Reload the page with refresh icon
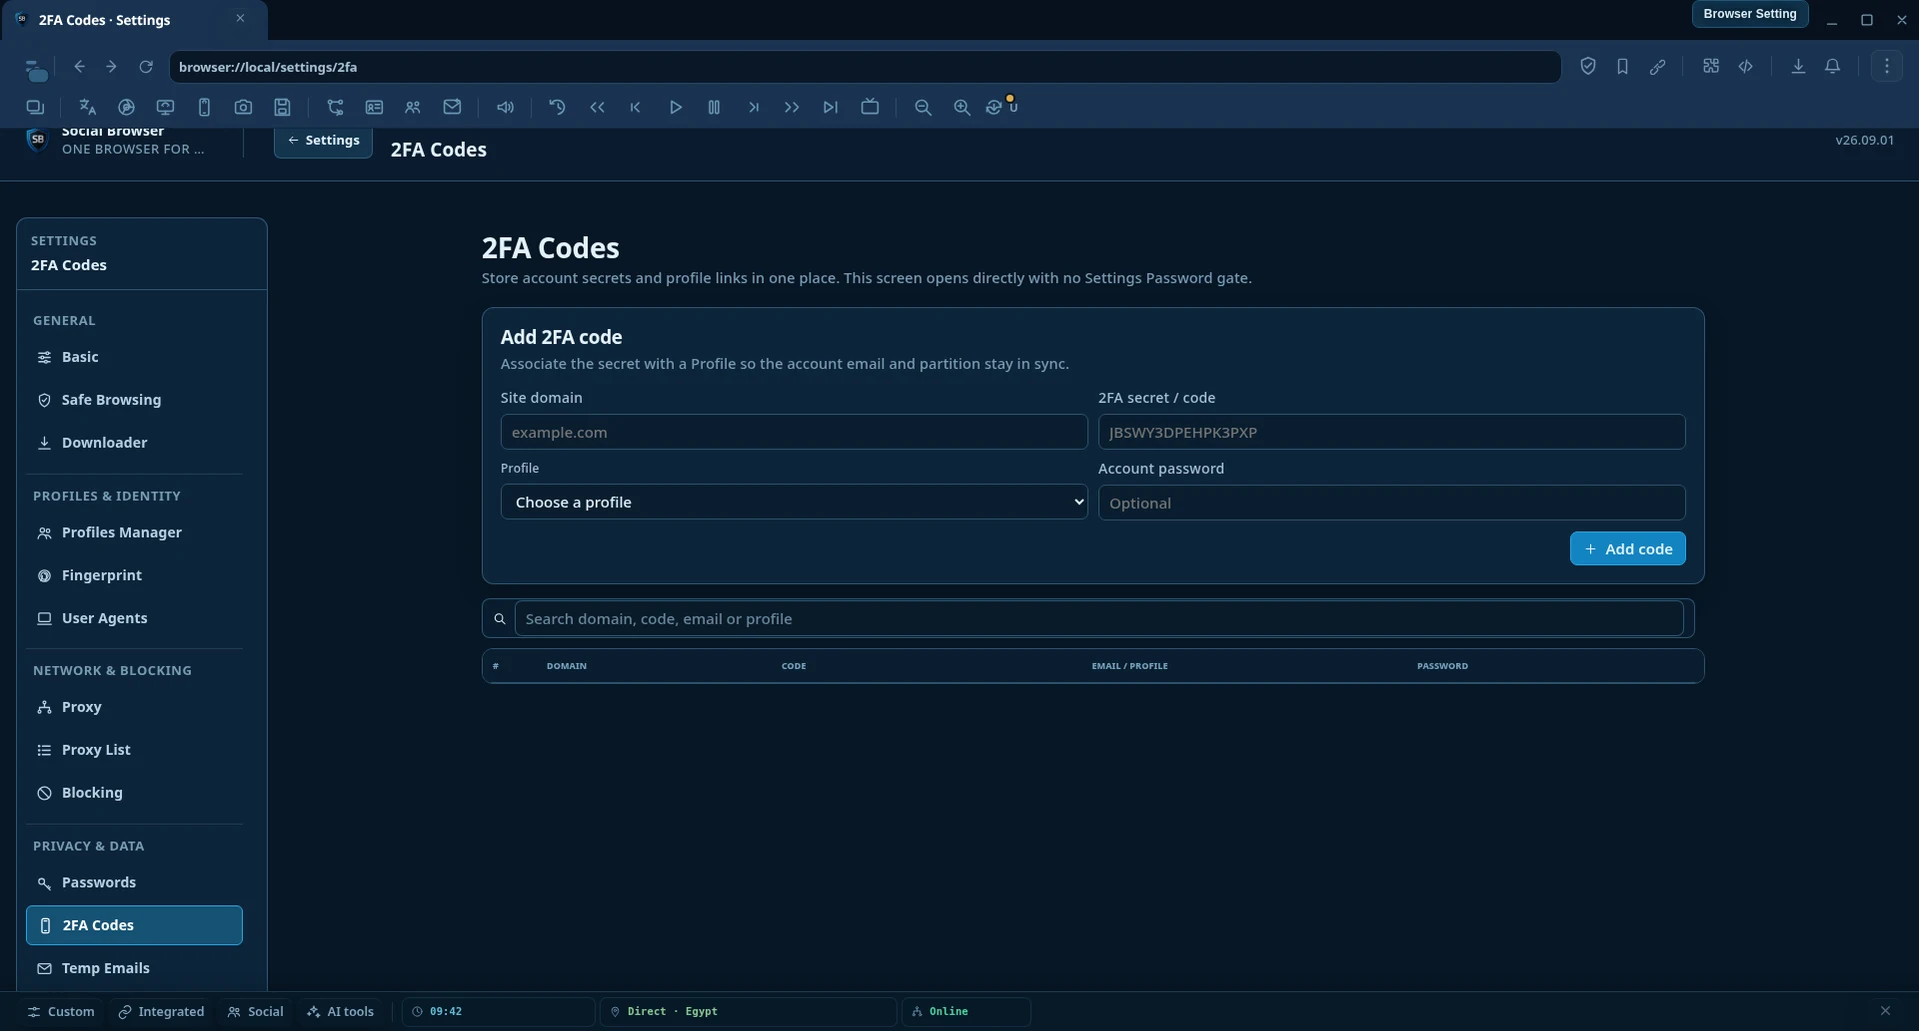This screenshot has width=1919, height=1031. point(146,67)
